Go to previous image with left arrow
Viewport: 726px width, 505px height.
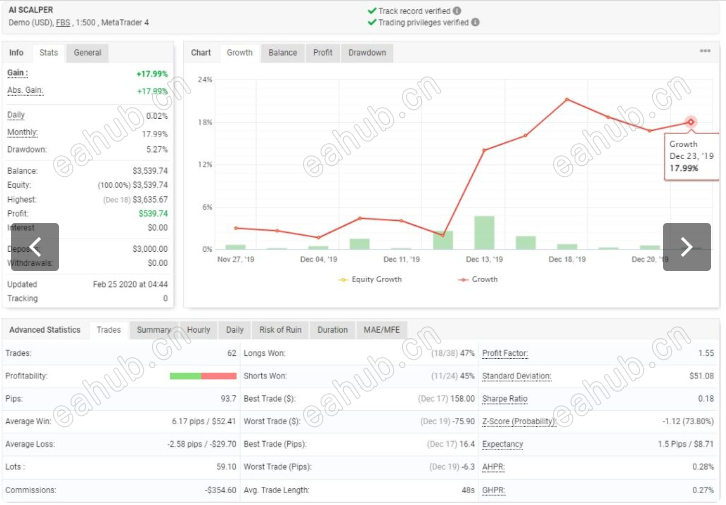click(x=35, y=247)
